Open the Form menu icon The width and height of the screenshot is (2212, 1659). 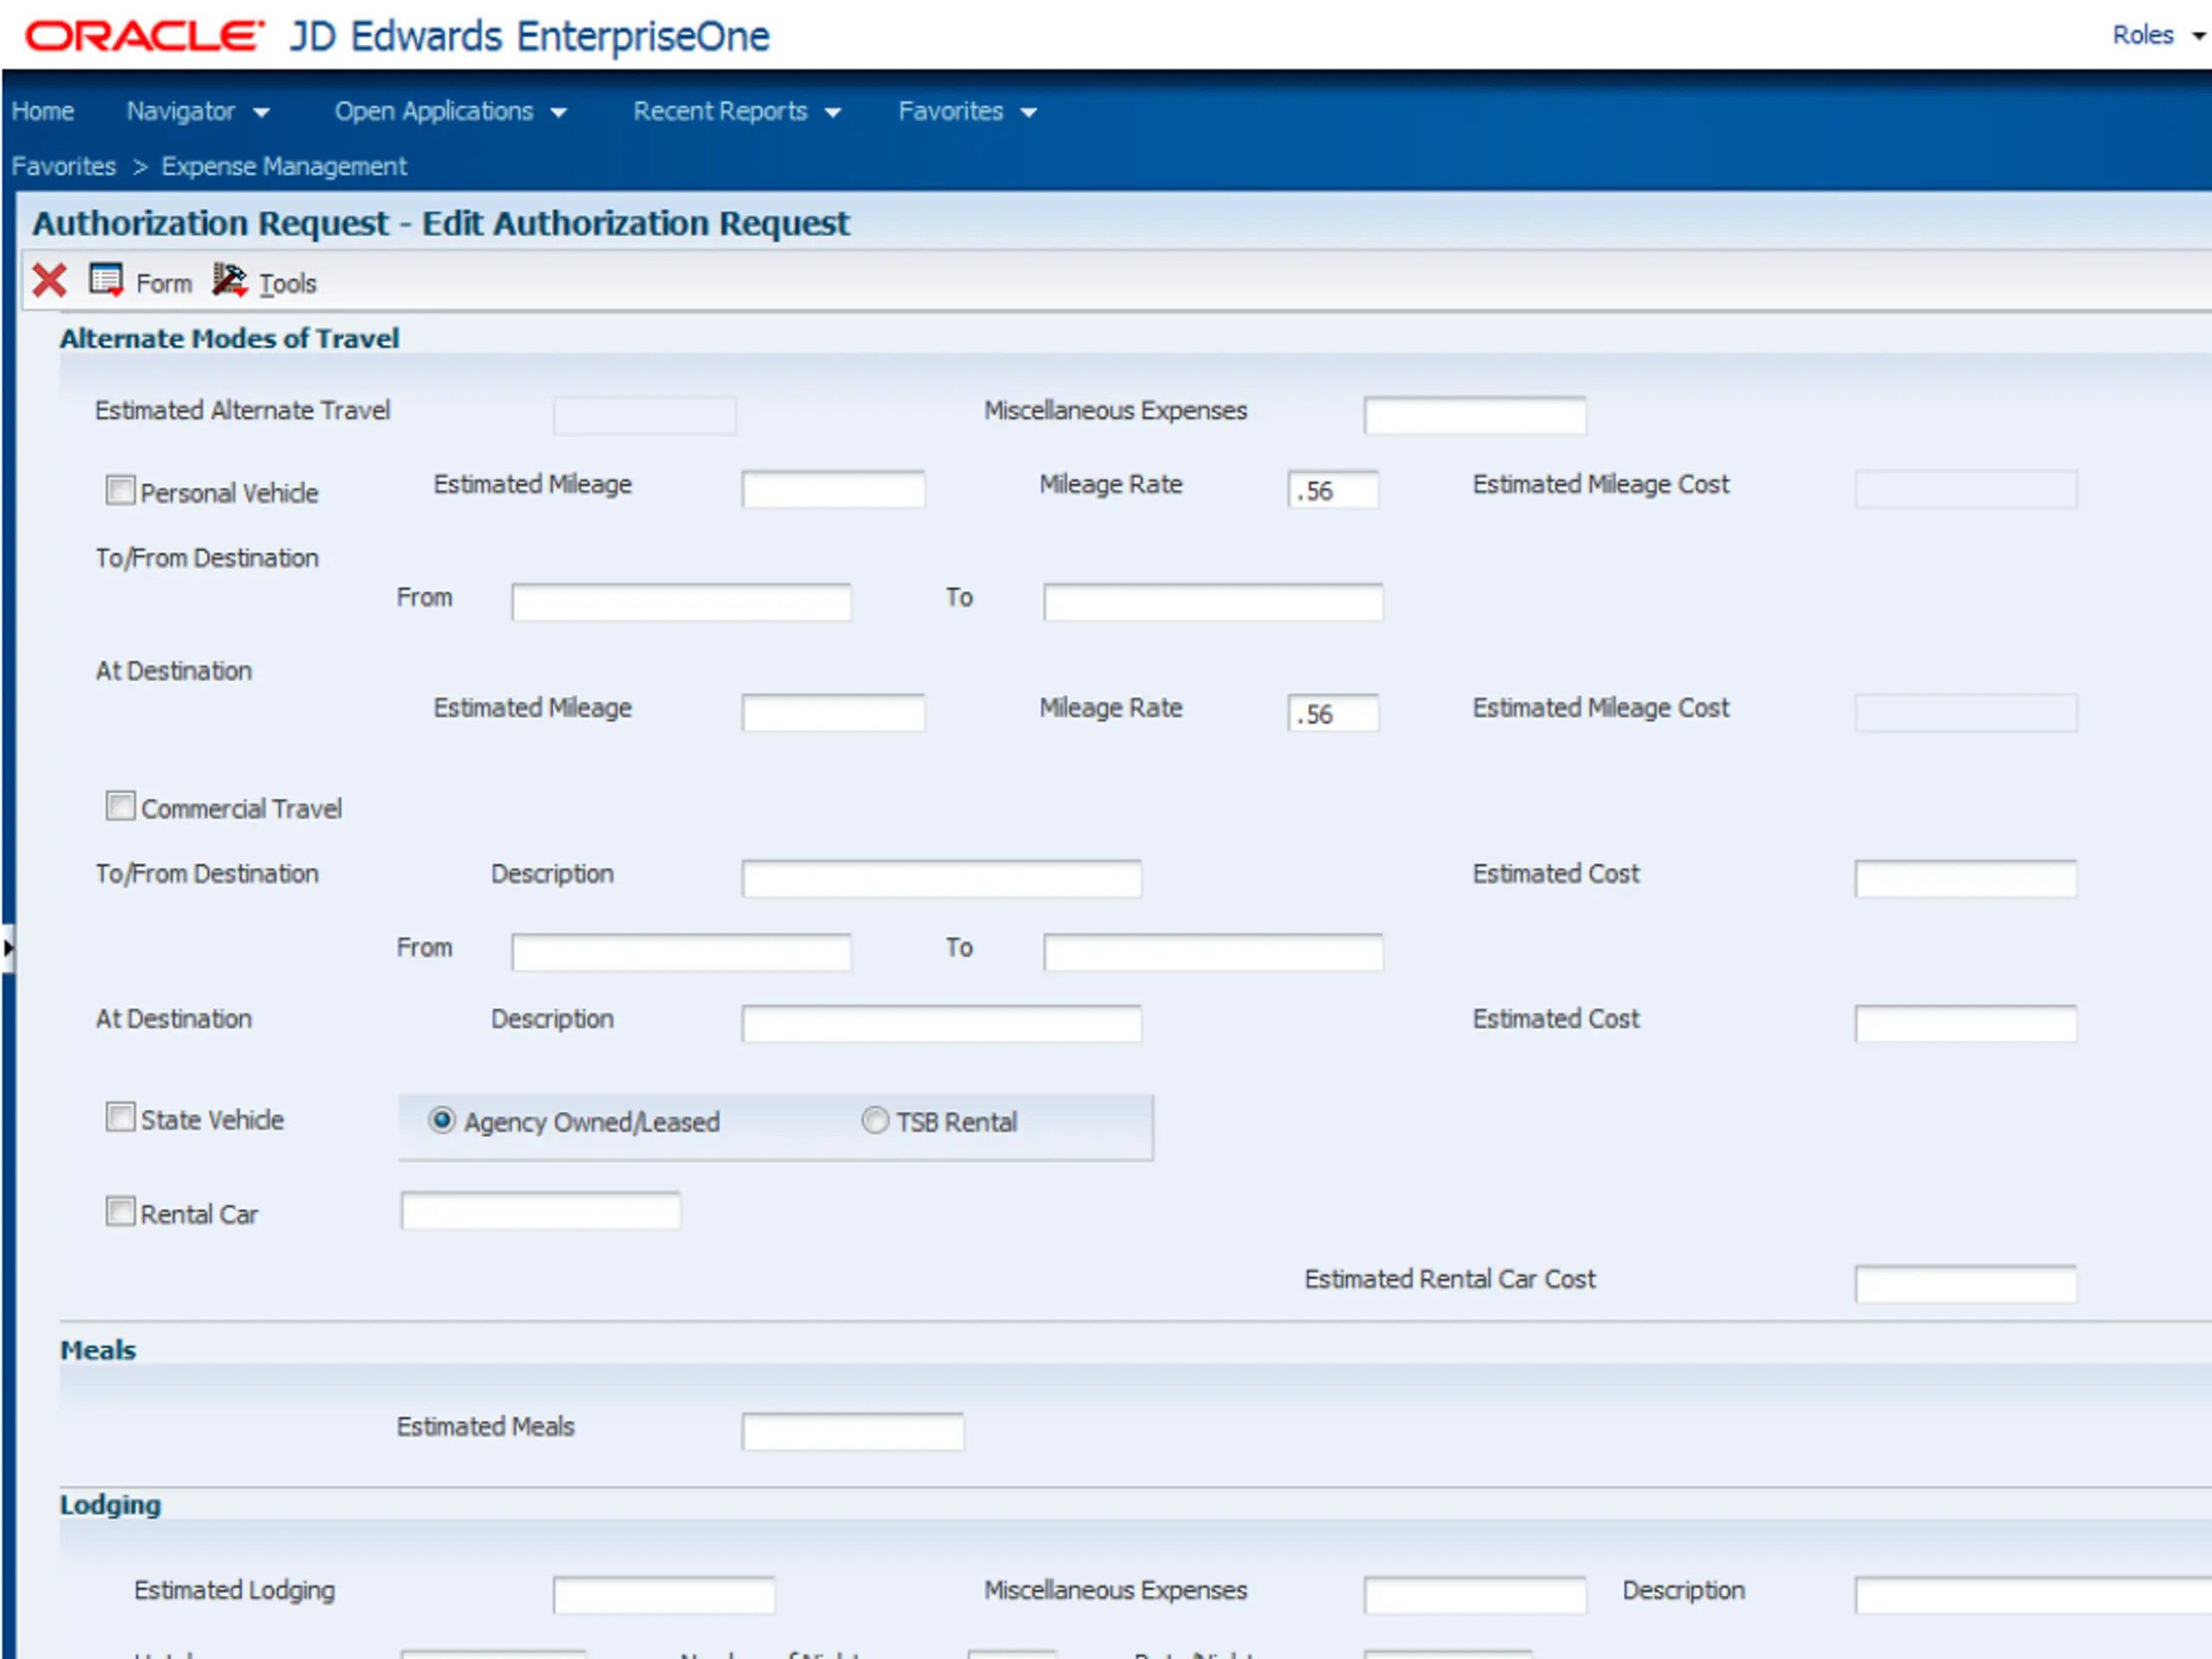pos(106,281)
